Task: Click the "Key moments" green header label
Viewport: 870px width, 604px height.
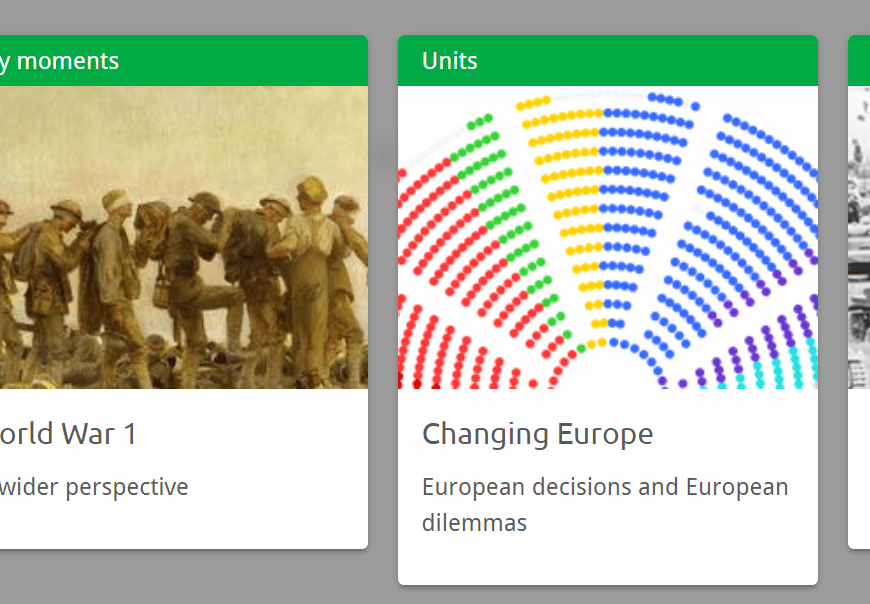Action: click(59, 61)
